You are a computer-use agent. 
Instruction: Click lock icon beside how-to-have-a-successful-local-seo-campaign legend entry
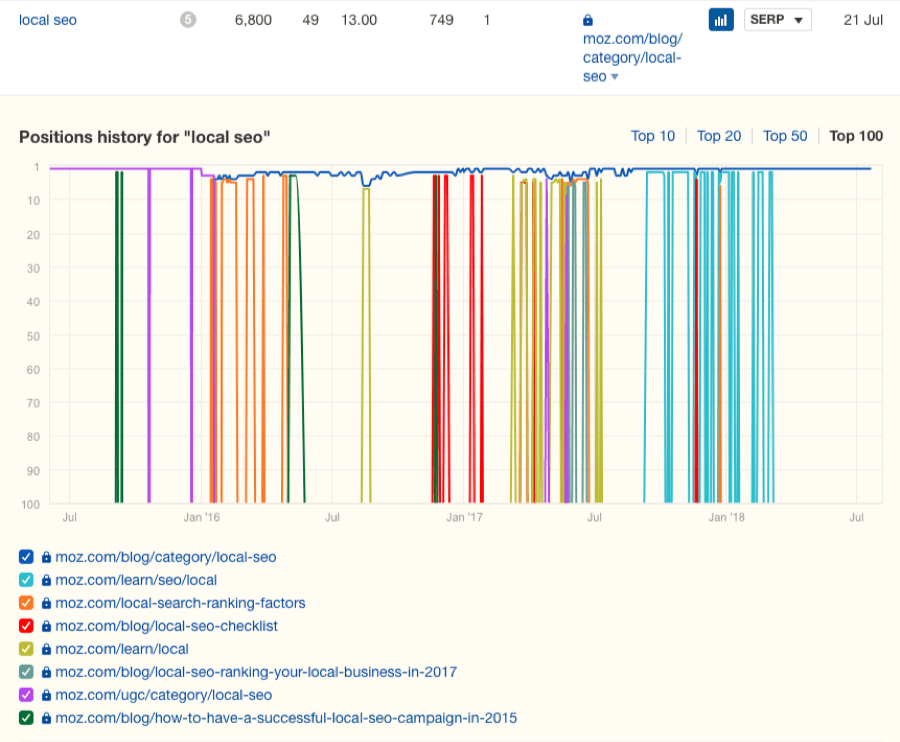pyautogui.click(x=46, y=718)
